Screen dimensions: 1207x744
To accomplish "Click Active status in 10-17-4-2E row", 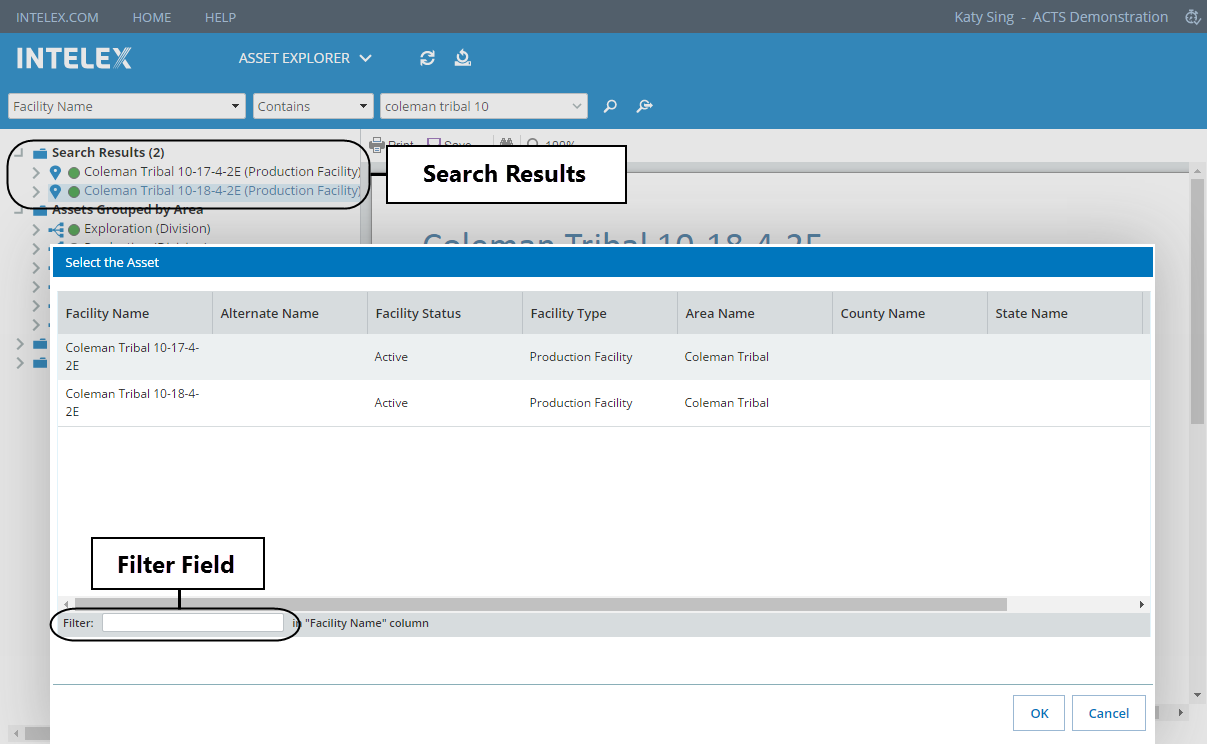I will coord(391,357).
